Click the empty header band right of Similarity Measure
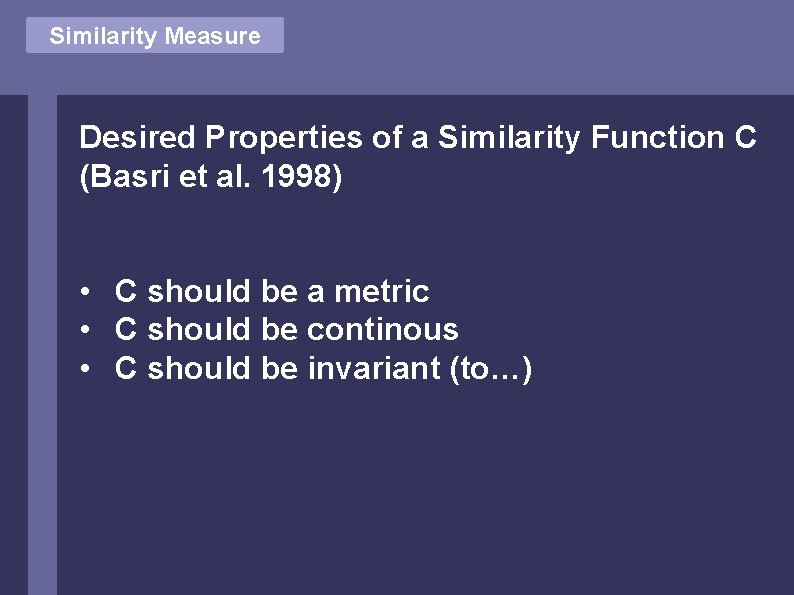This screenshot has width=794, height=595. tap(540, 45)
